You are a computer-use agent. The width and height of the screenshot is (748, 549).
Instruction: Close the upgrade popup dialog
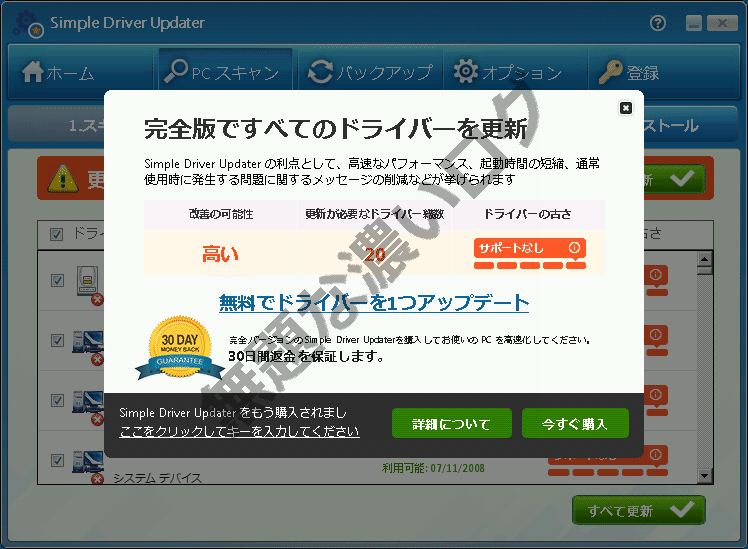(625, 108)
